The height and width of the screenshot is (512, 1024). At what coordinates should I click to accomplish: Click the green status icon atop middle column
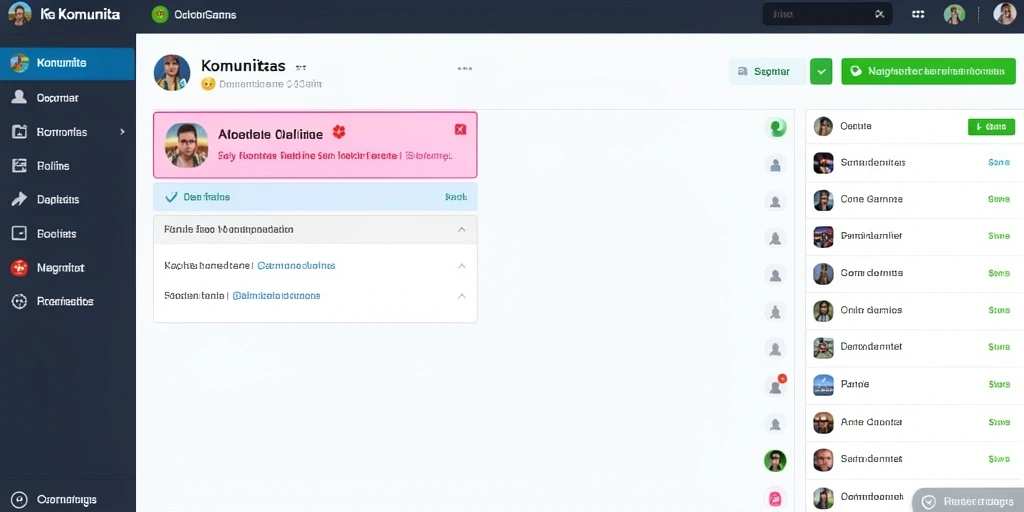(x=776, y=127)
